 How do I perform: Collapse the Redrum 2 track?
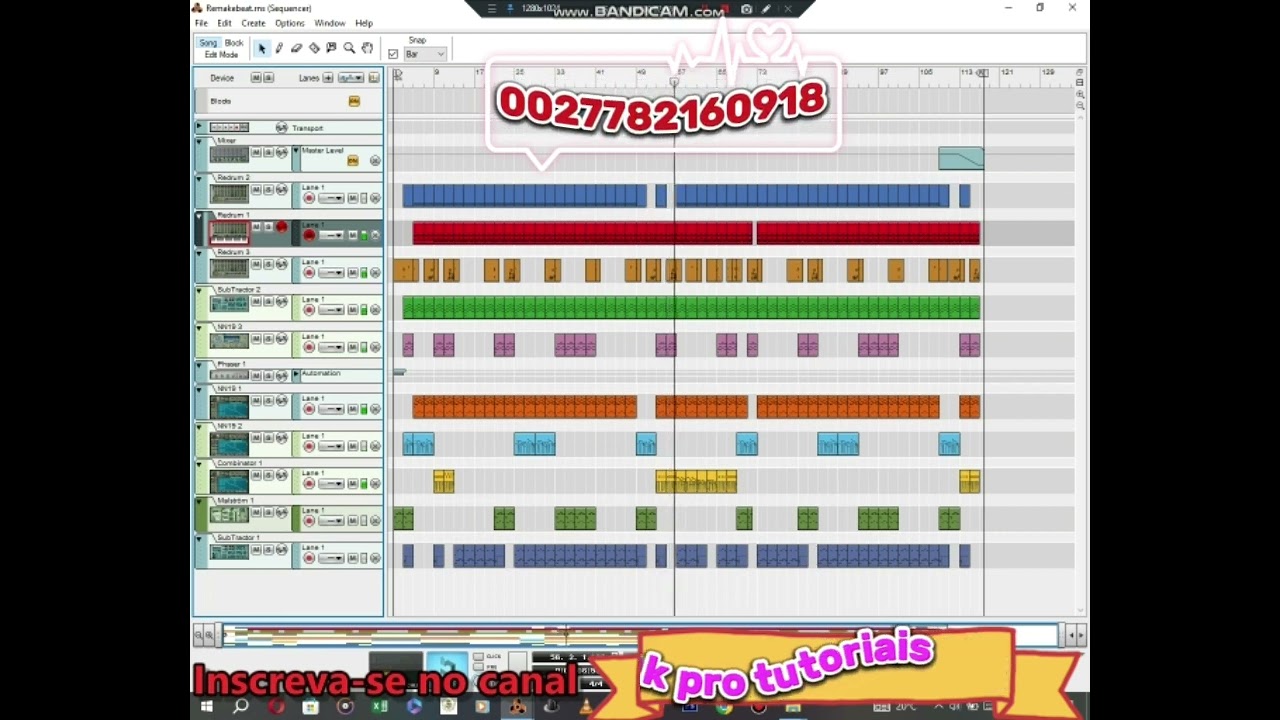point(199,179)
